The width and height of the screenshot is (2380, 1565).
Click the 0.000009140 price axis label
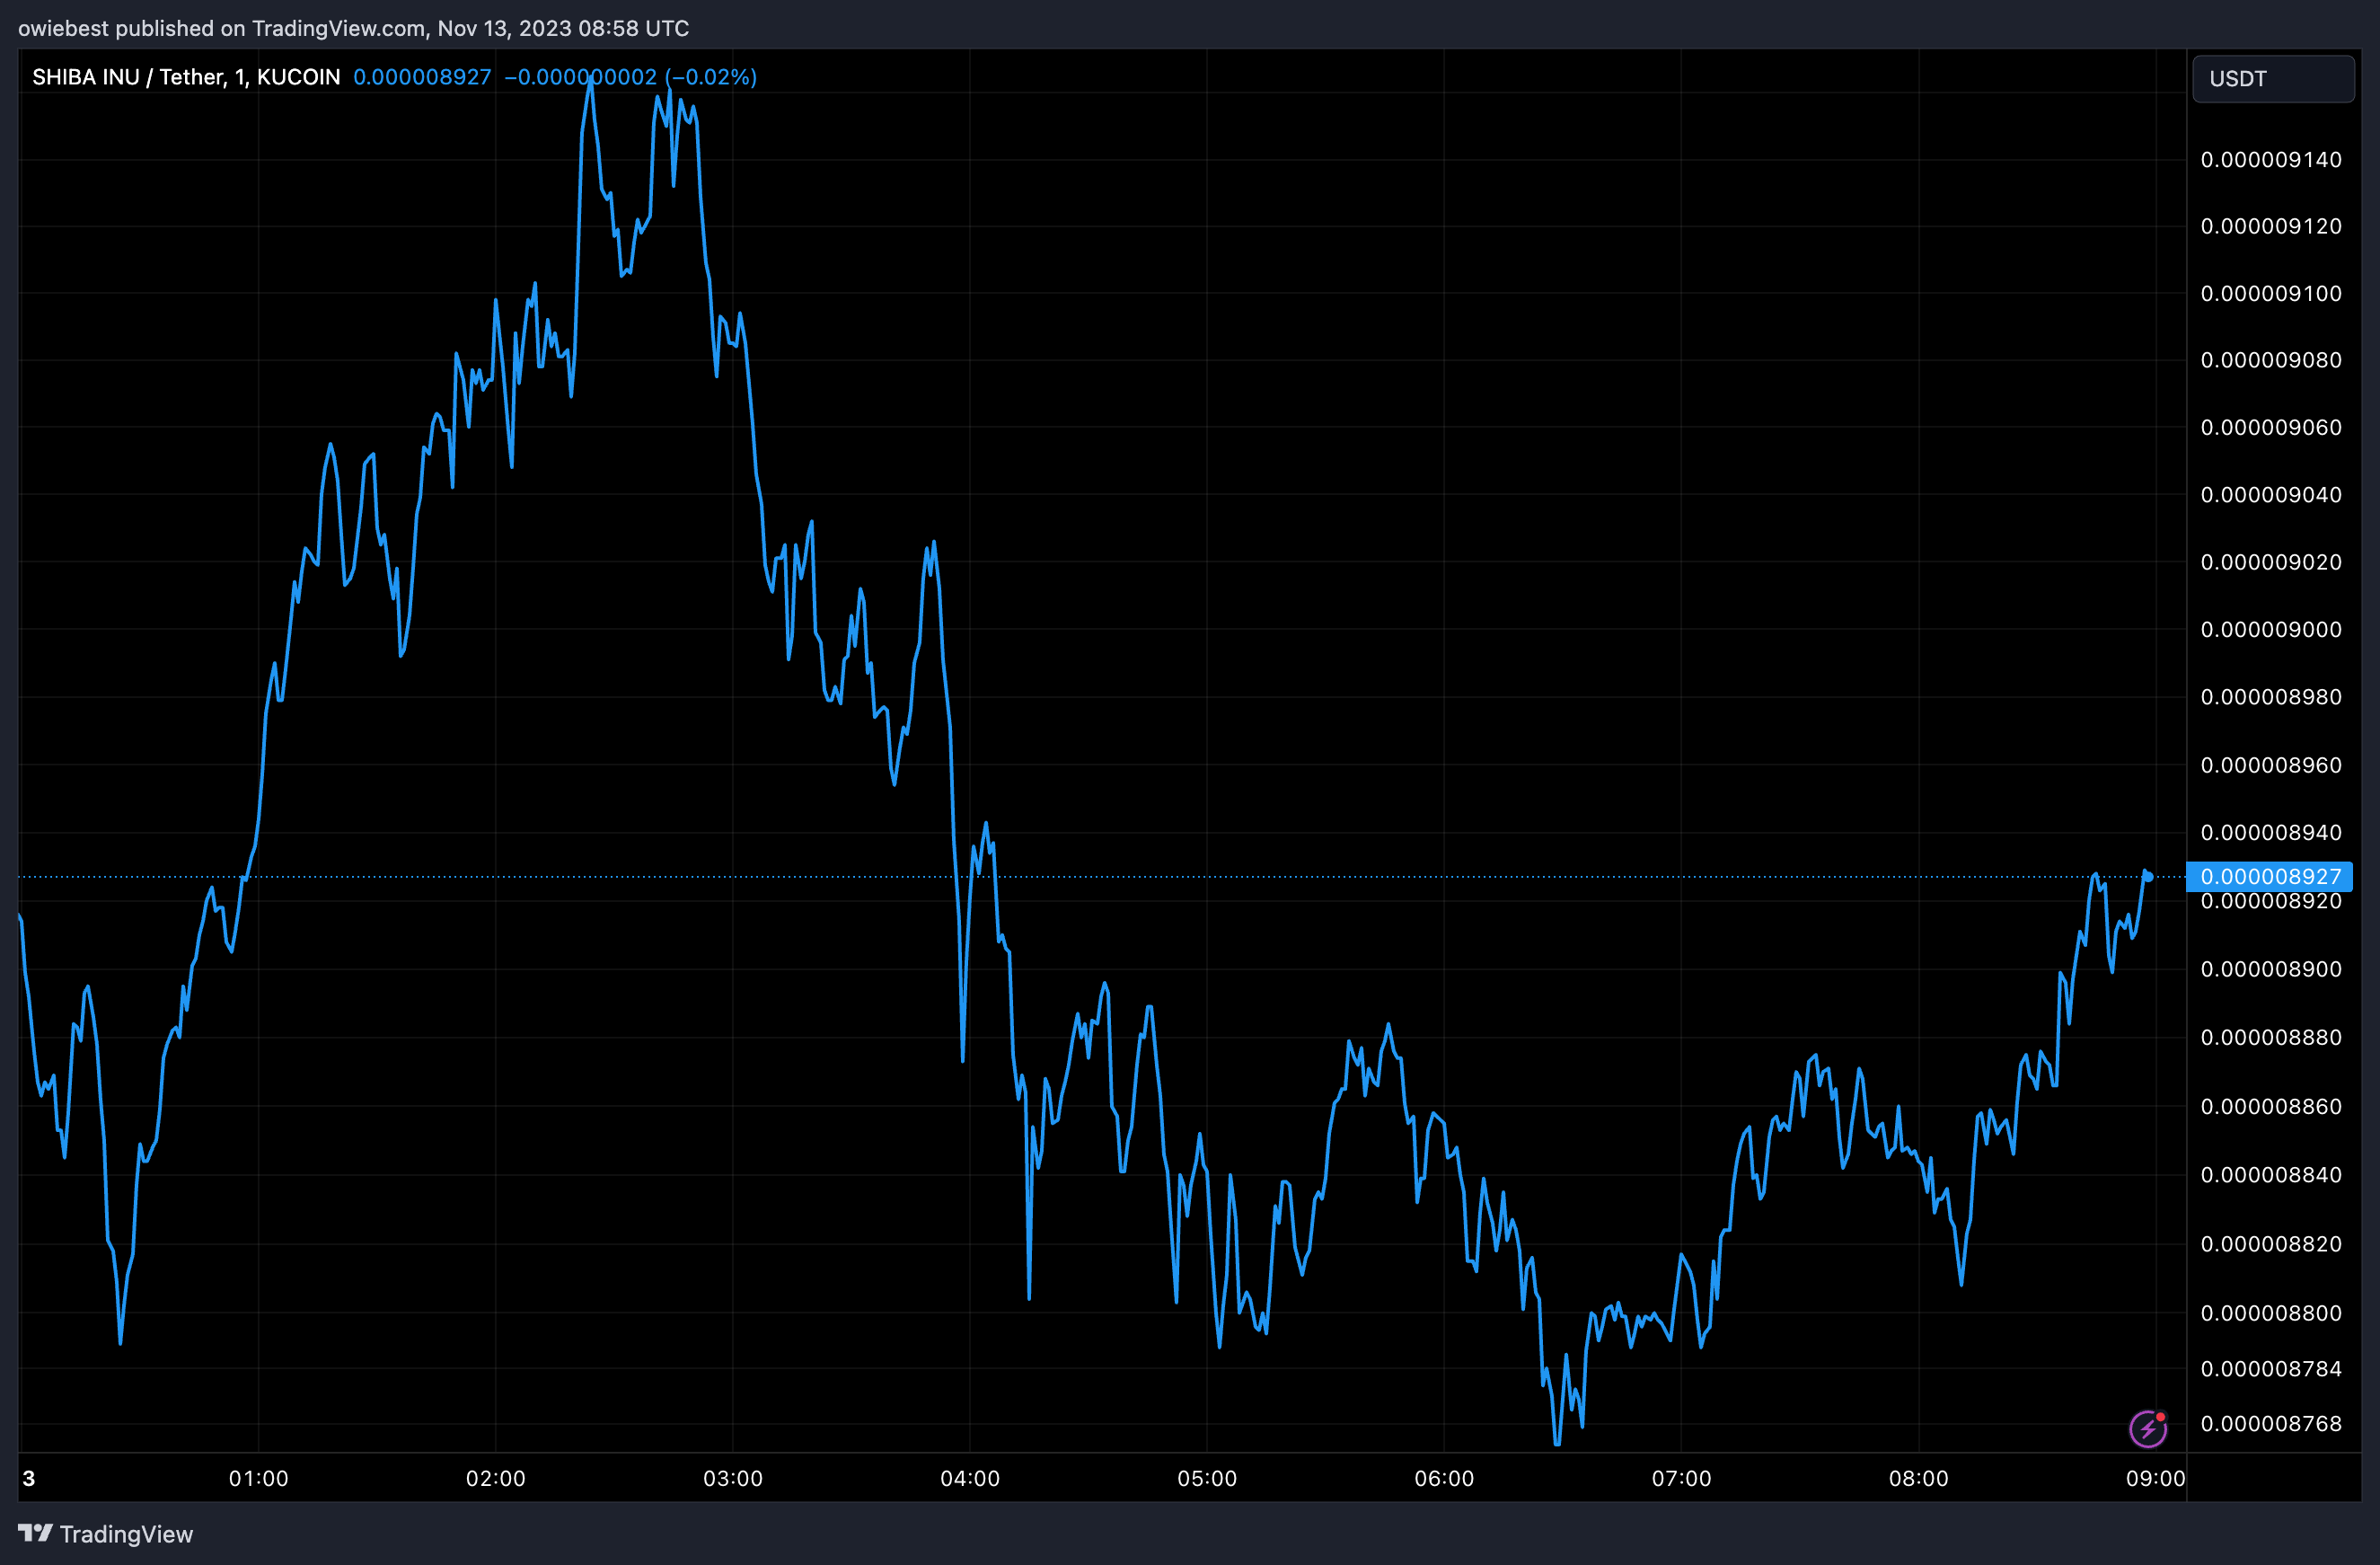2270,159
